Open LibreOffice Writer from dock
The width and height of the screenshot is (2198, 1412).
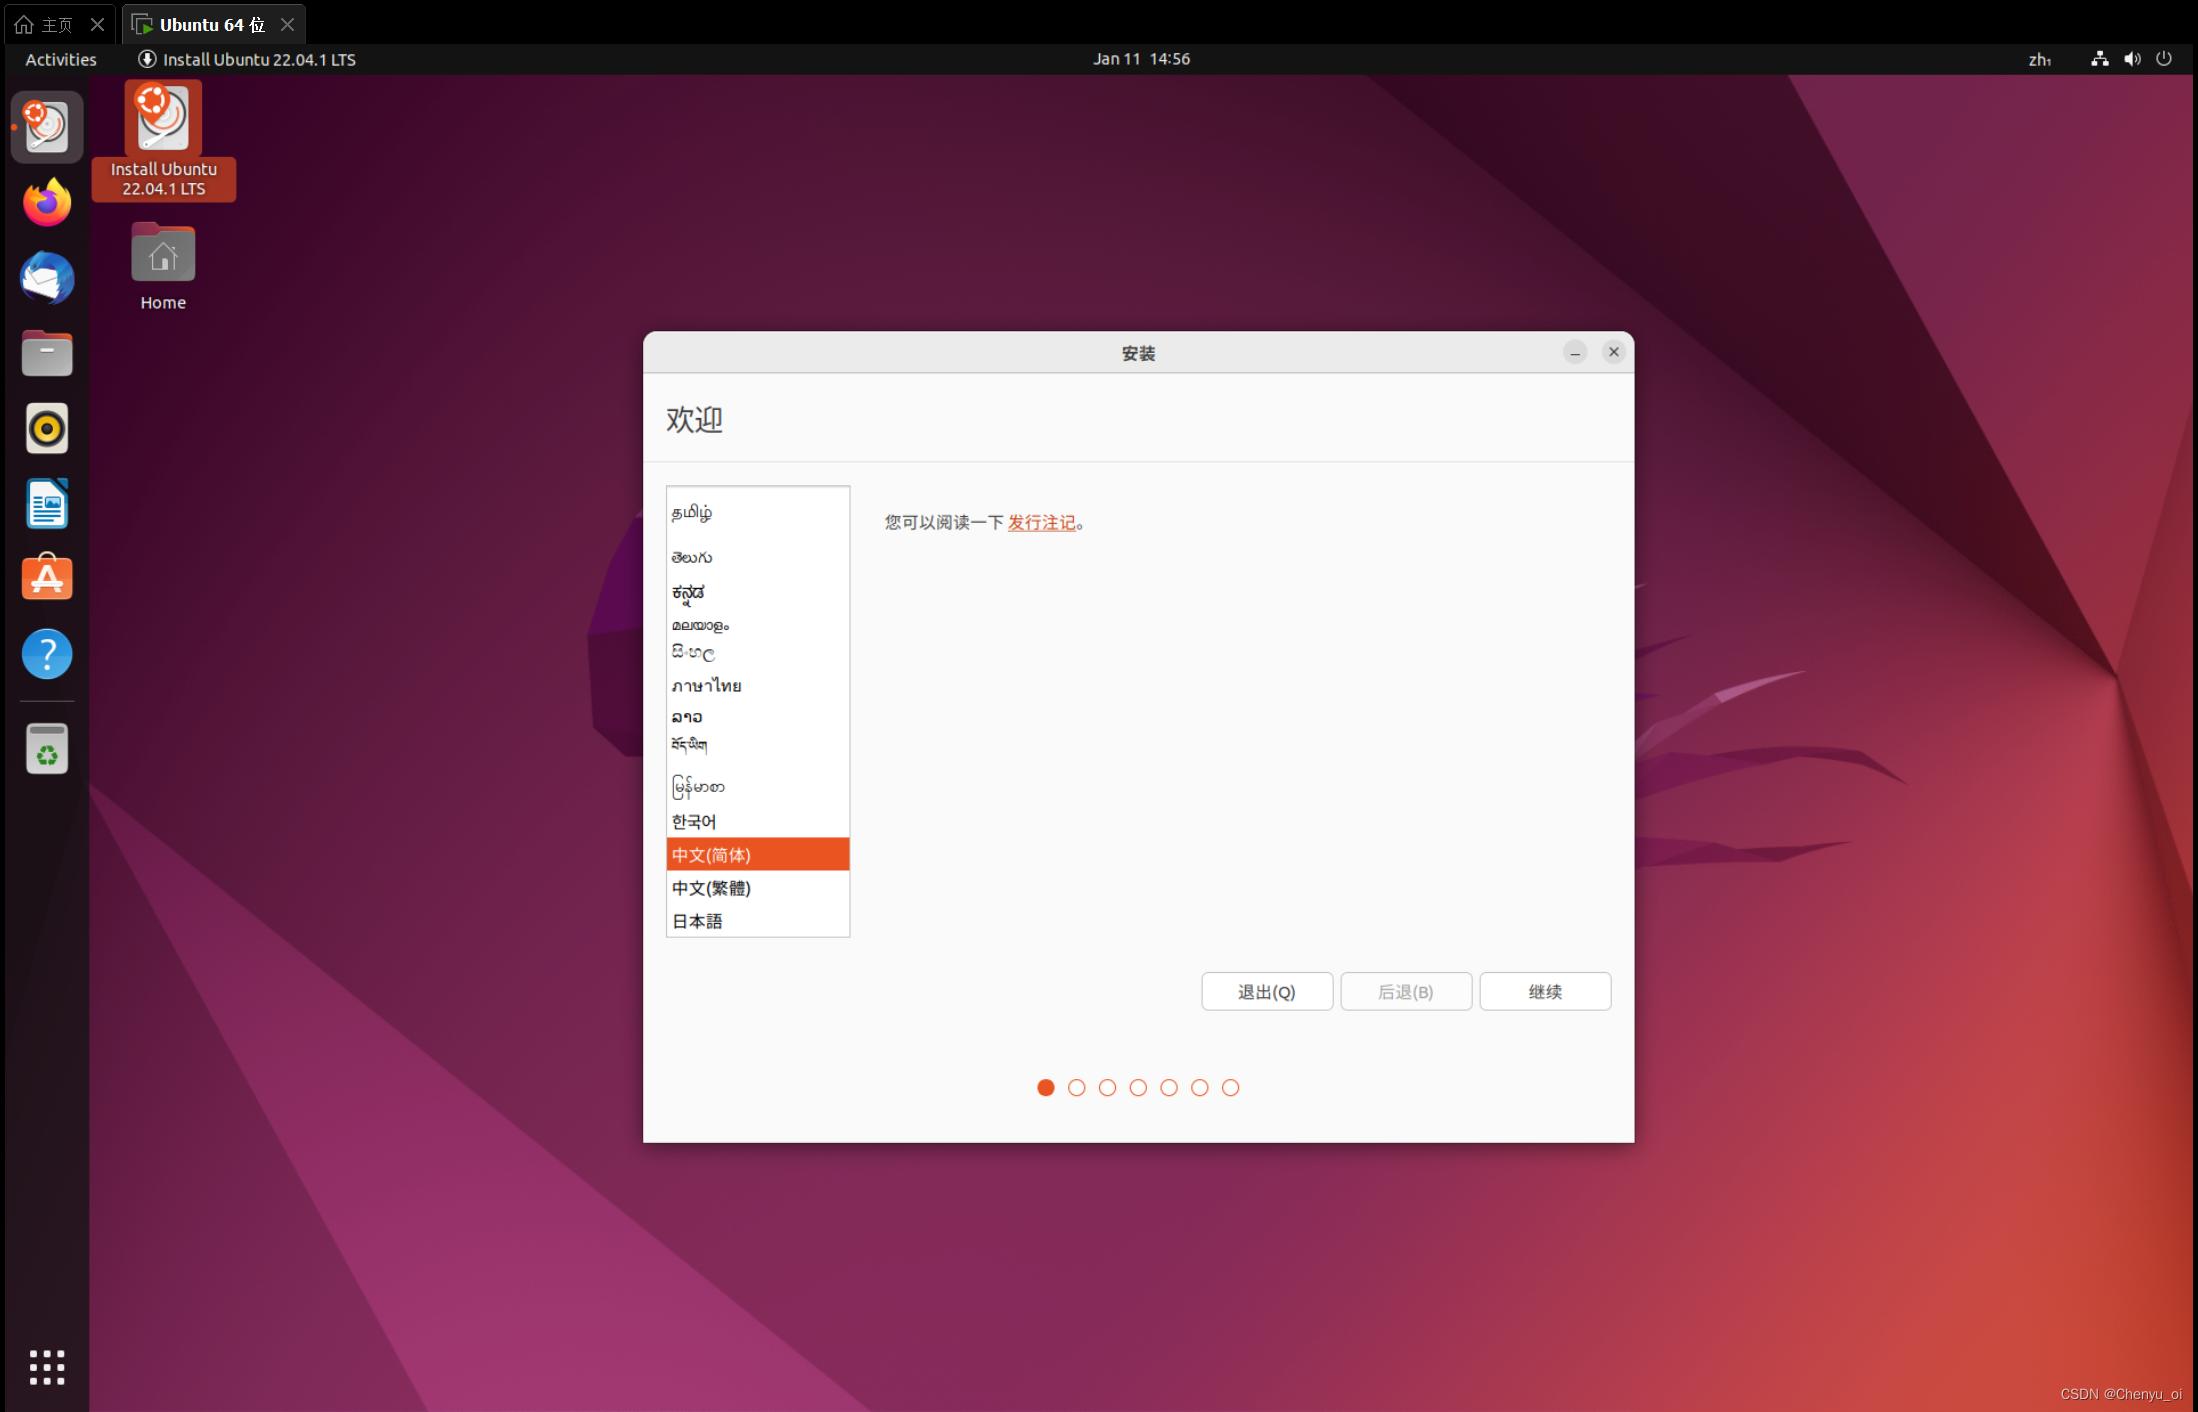tap(47, 503)
